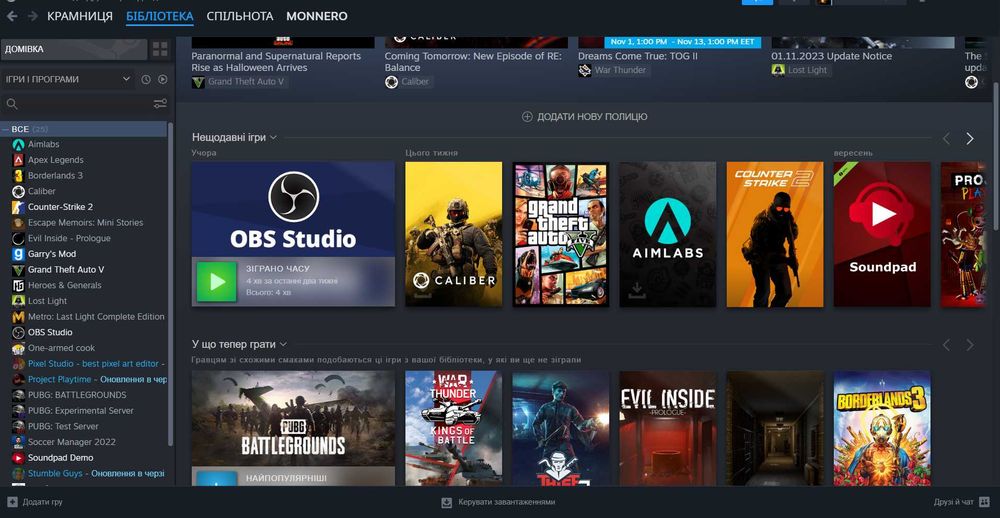
Task: Click Borderlands 3 list icon
Action: [x=18, y=175]
